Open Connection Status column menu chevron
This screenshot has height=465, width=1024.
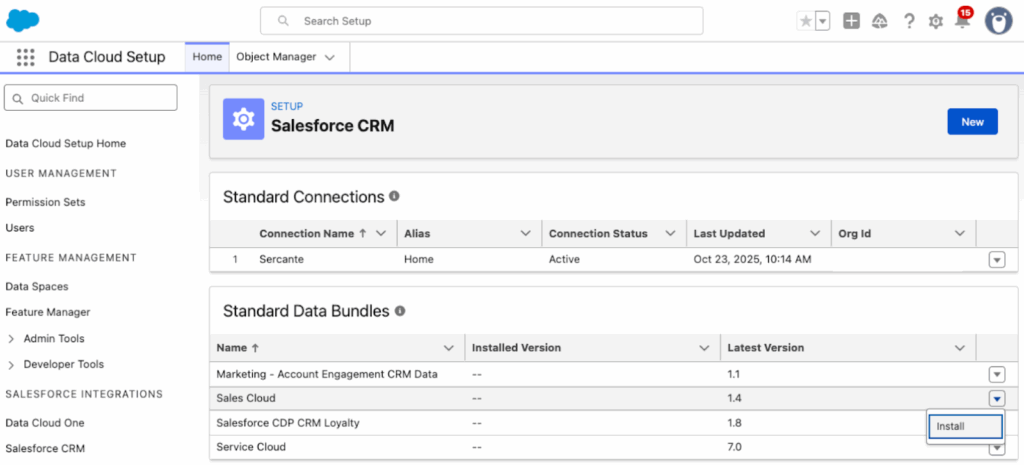point(670,234)
